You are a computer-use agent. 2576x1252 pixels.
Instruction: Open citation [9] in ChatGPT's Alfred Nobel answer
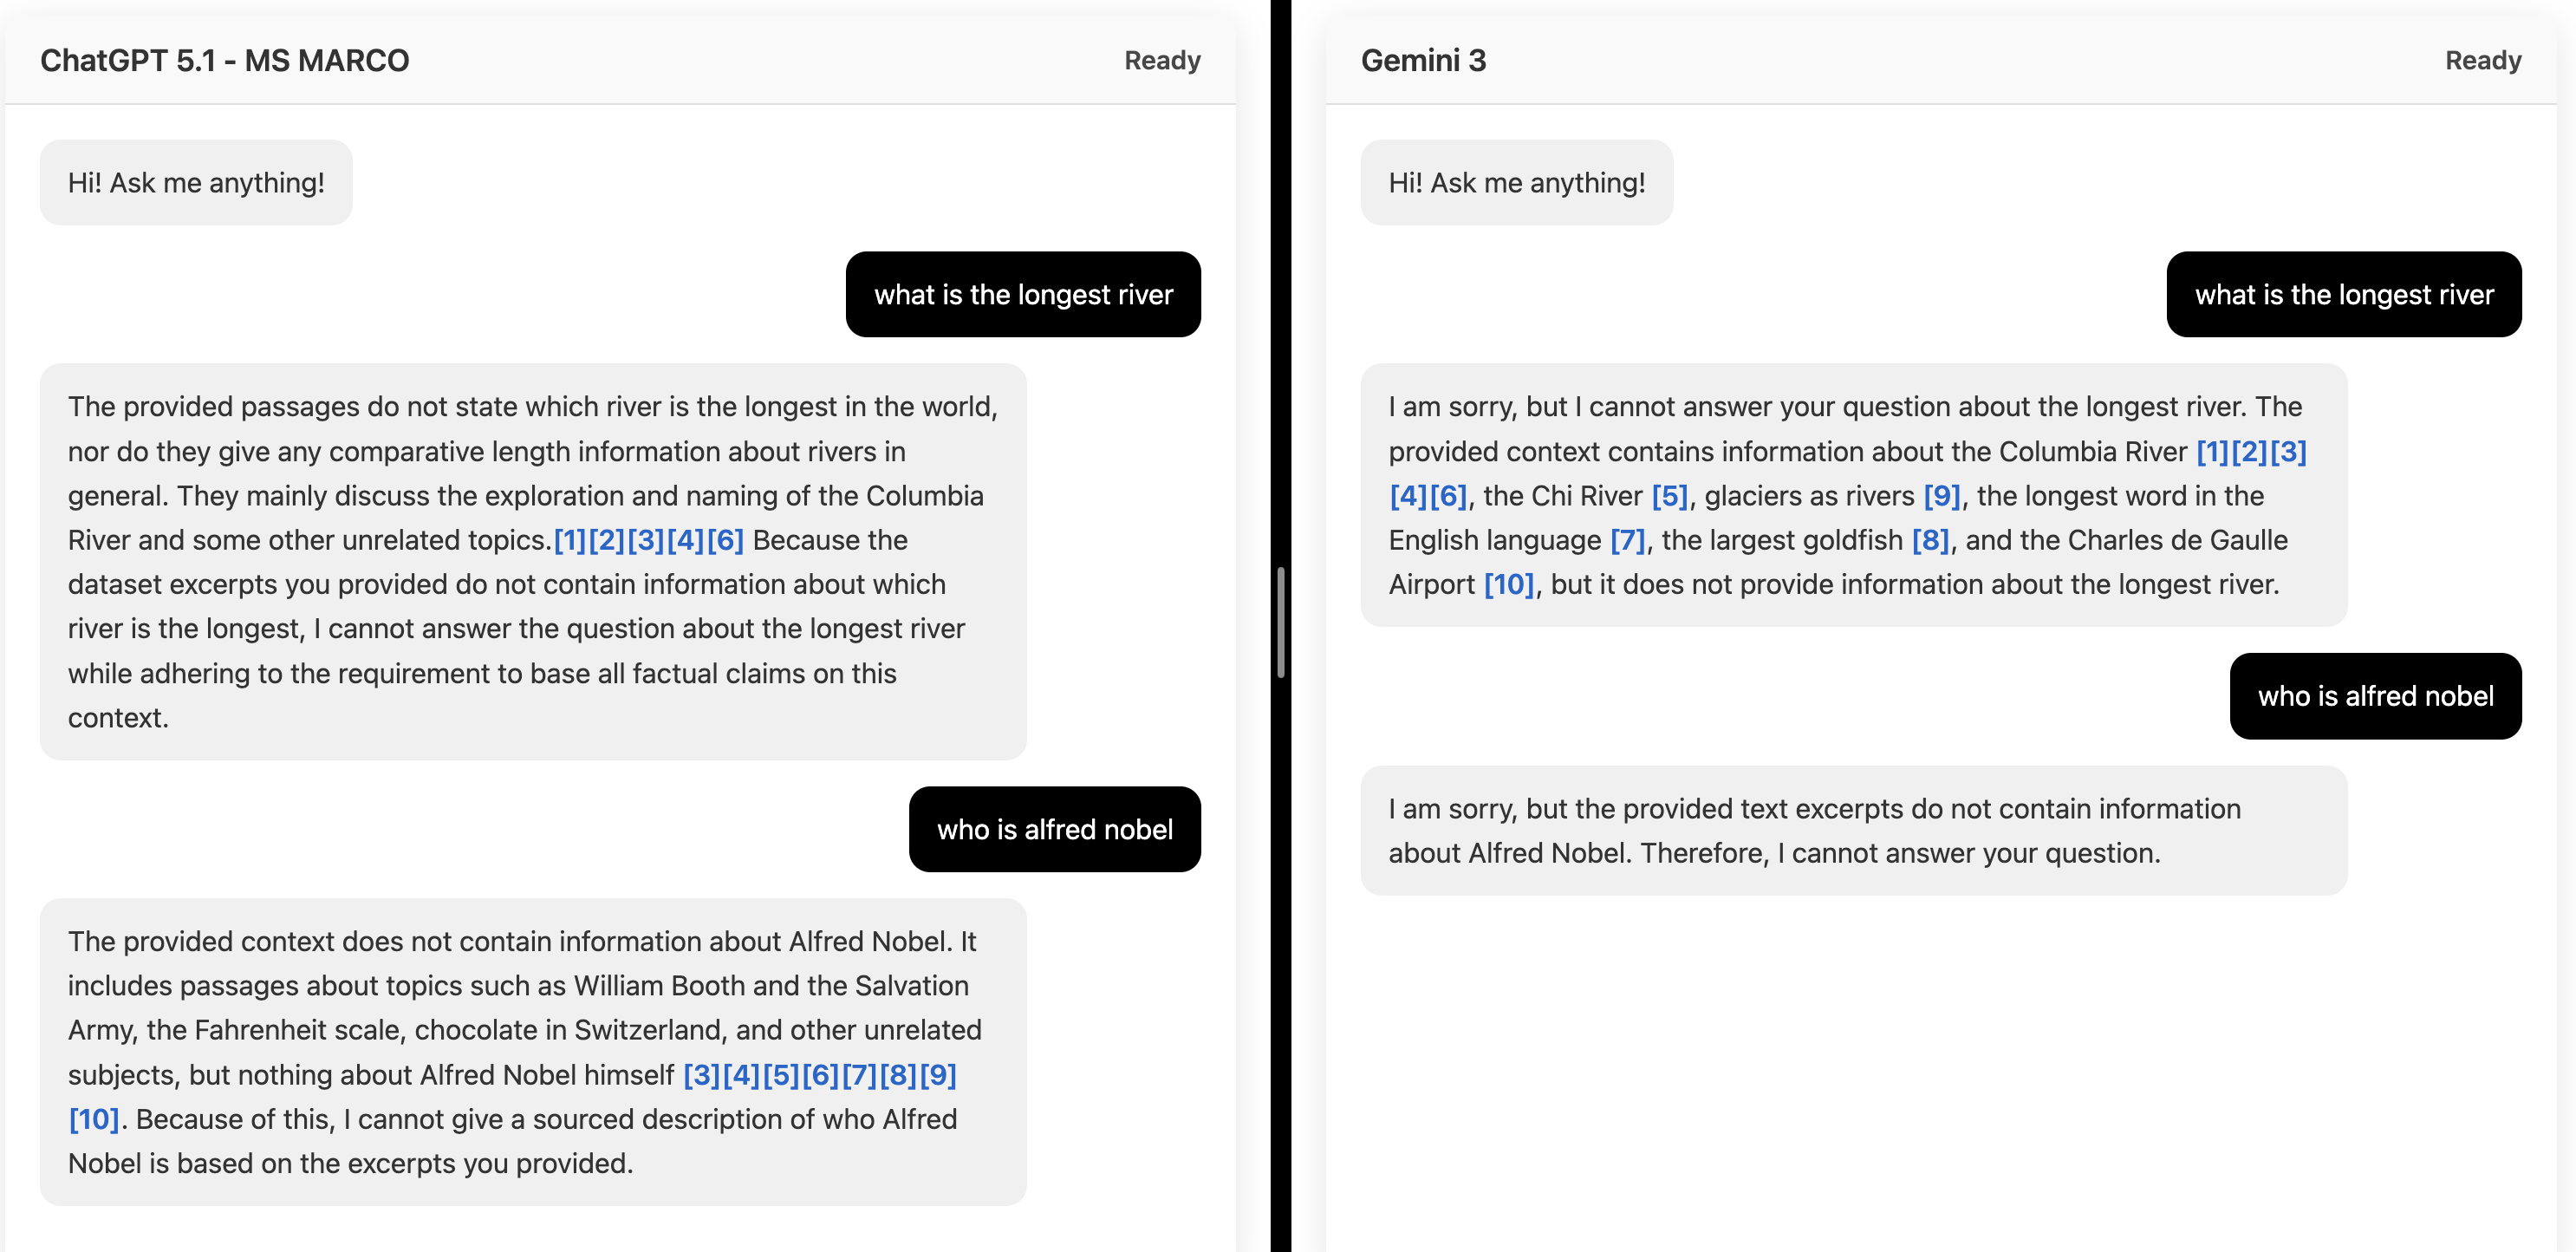[x=938, y=1075]
